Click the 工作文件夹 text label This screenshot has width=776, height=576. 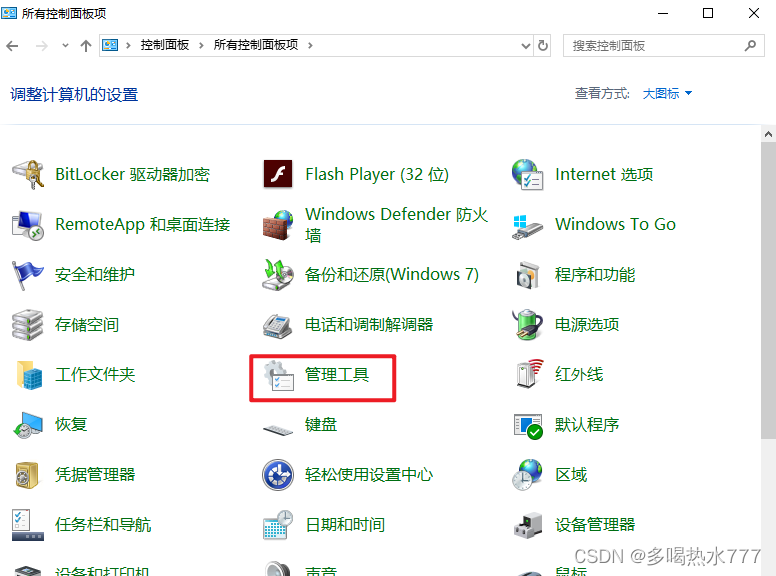[x=95, y=375]
